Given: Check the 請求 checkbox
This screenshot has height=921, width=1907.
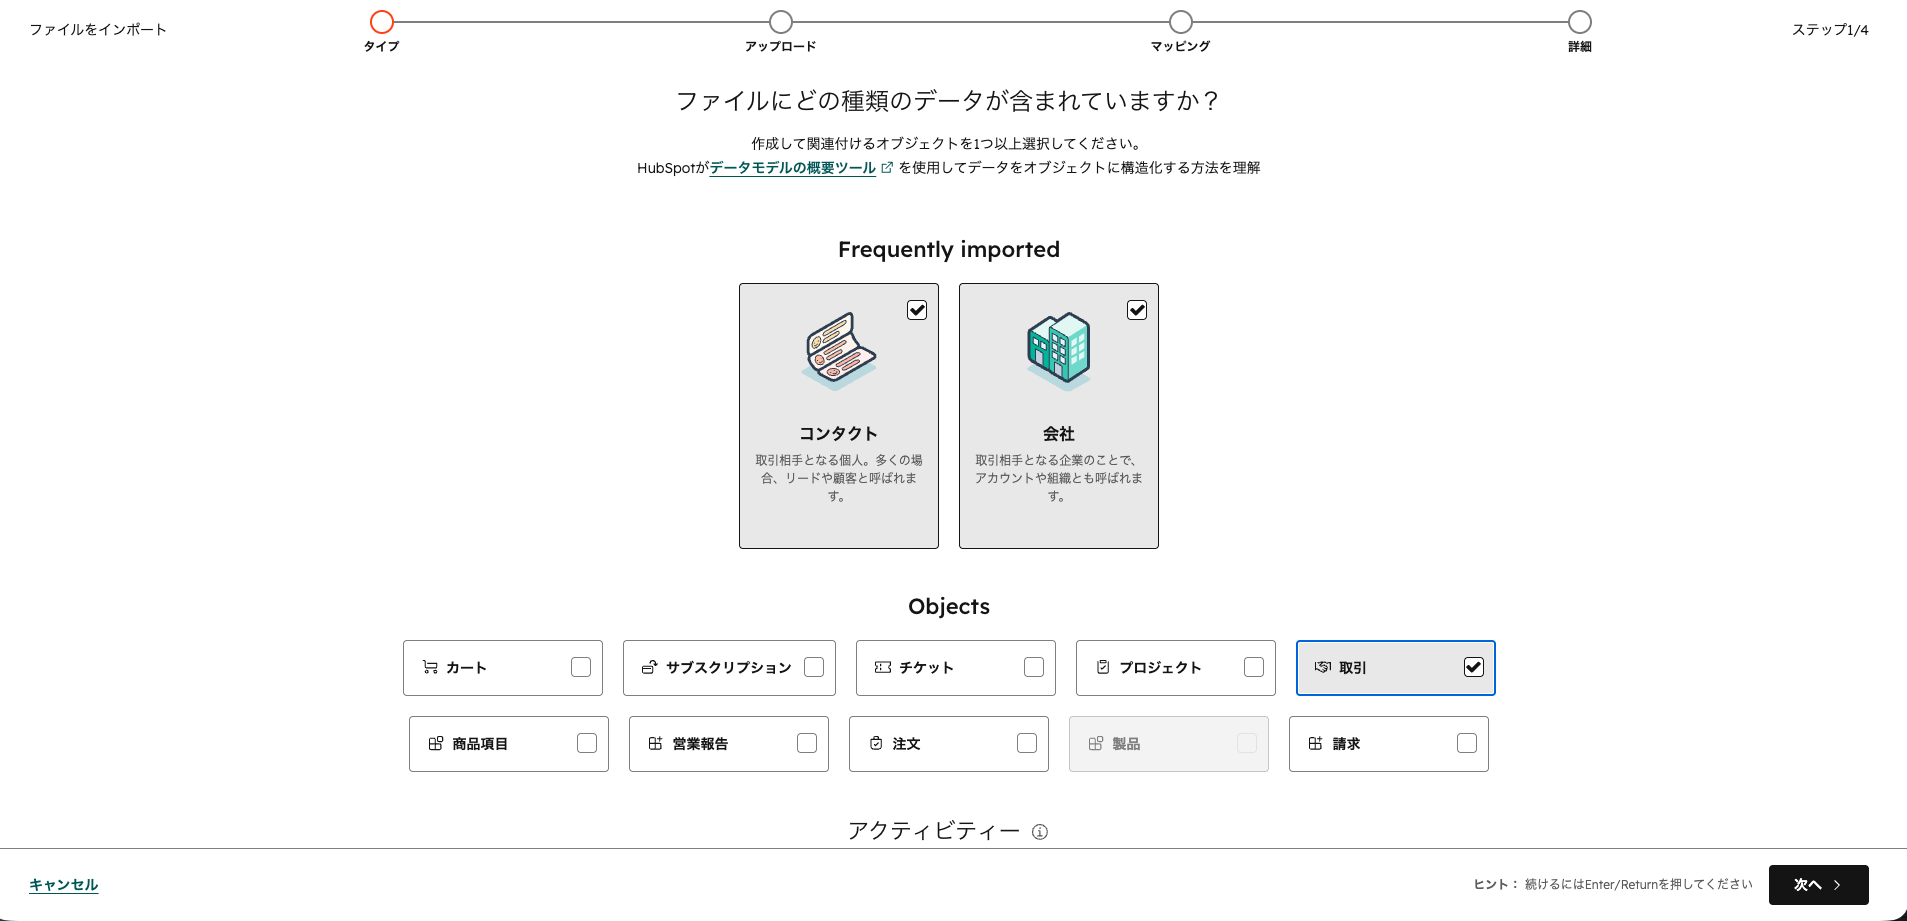Looking at the screenshot, I should [1467, 743].
